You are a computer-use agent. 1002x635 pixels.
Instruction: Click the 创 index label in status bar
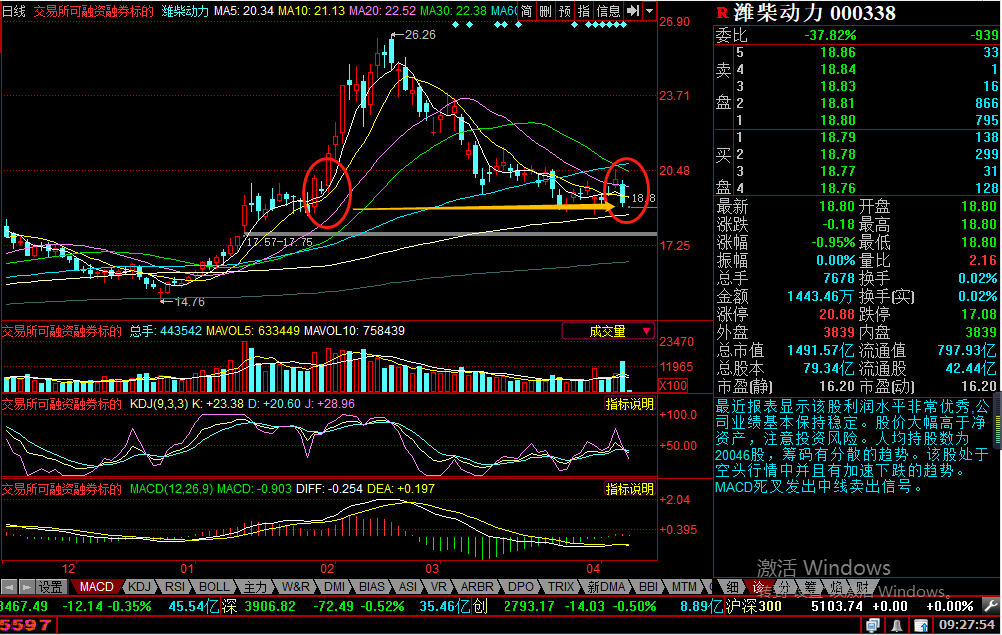[x=480, y=606]
